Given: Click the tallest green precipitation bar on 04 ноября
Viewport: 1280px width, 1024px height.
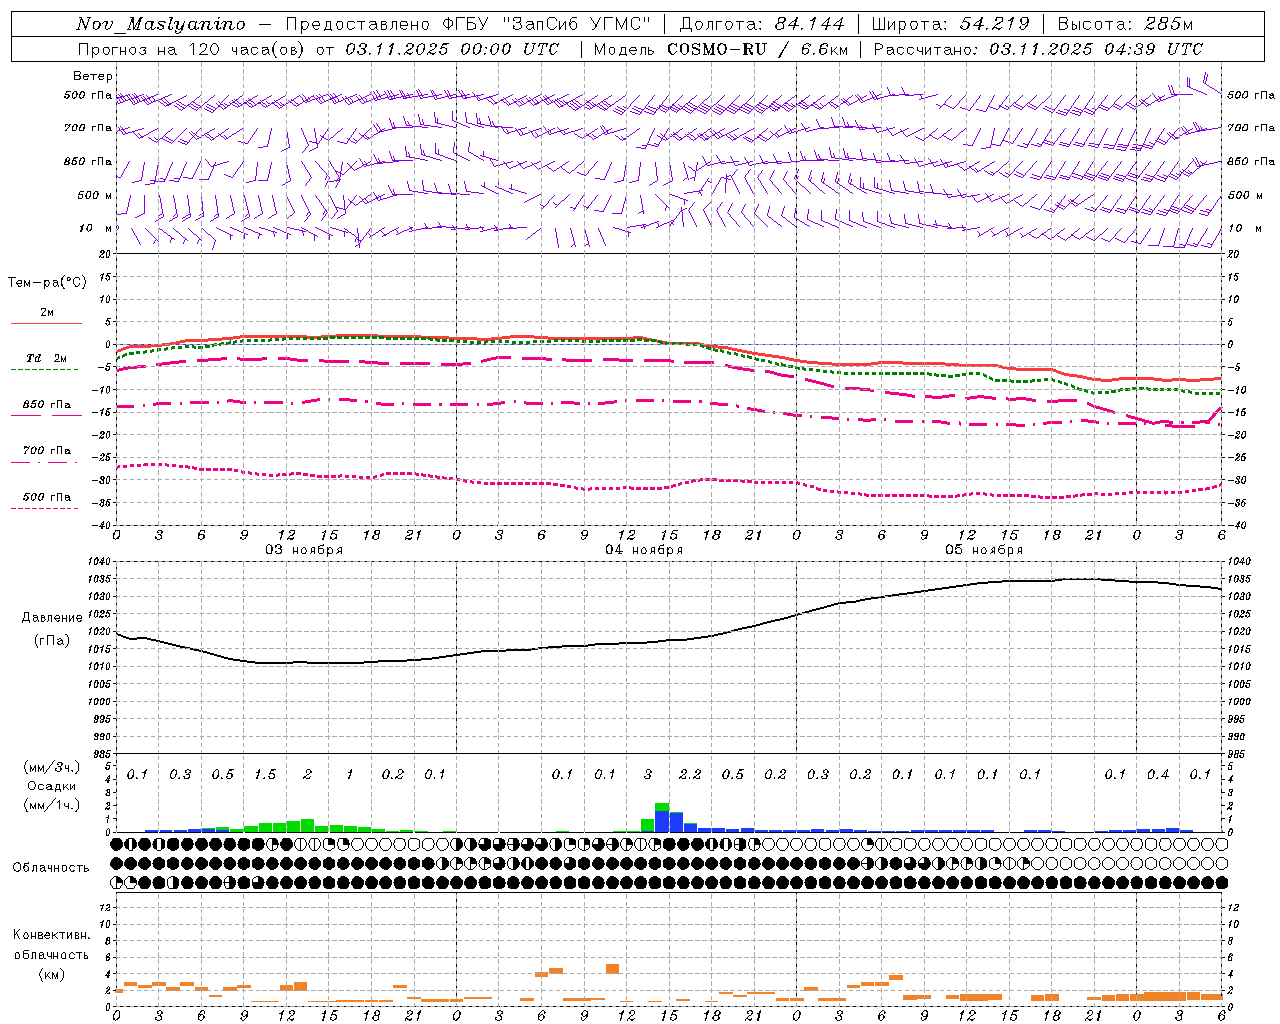Looking at the screenshot, I should coord(662,807).
